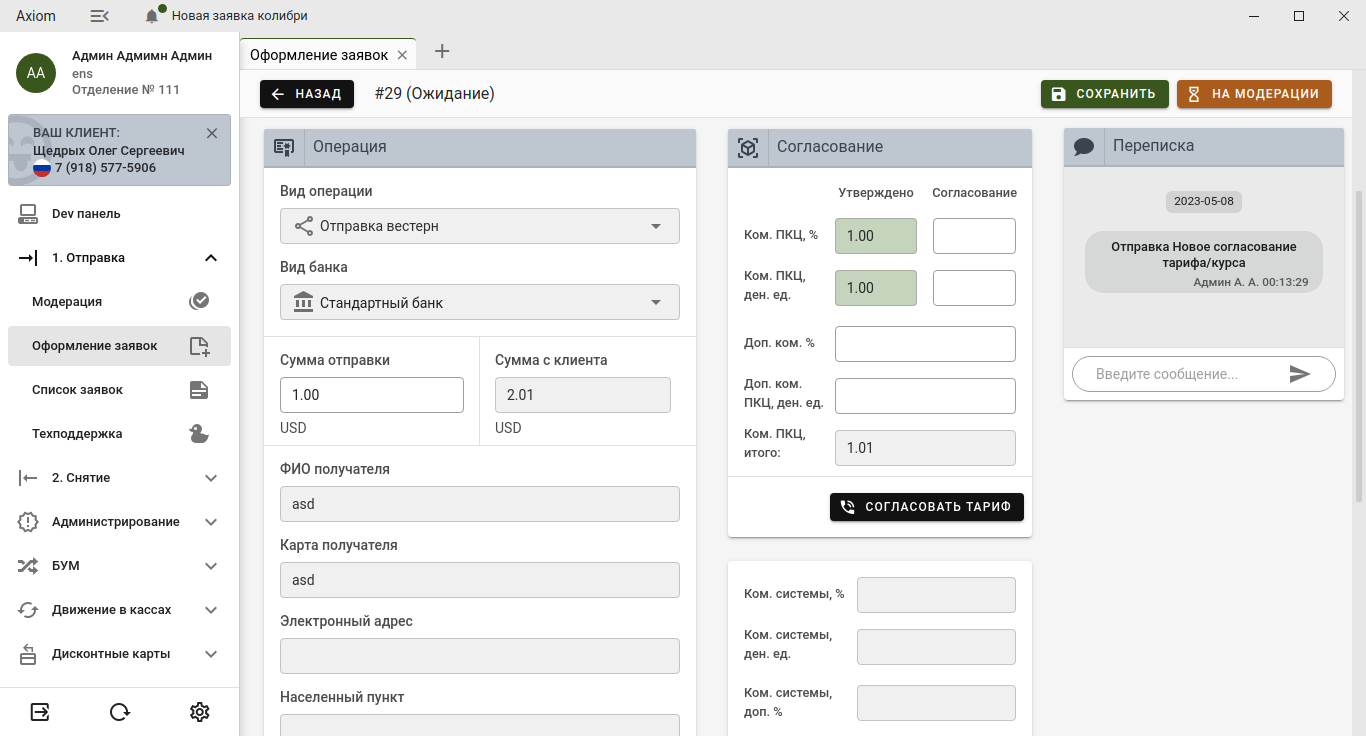Select the Оформление заявок sidebar item

click(x=119, y=345)
